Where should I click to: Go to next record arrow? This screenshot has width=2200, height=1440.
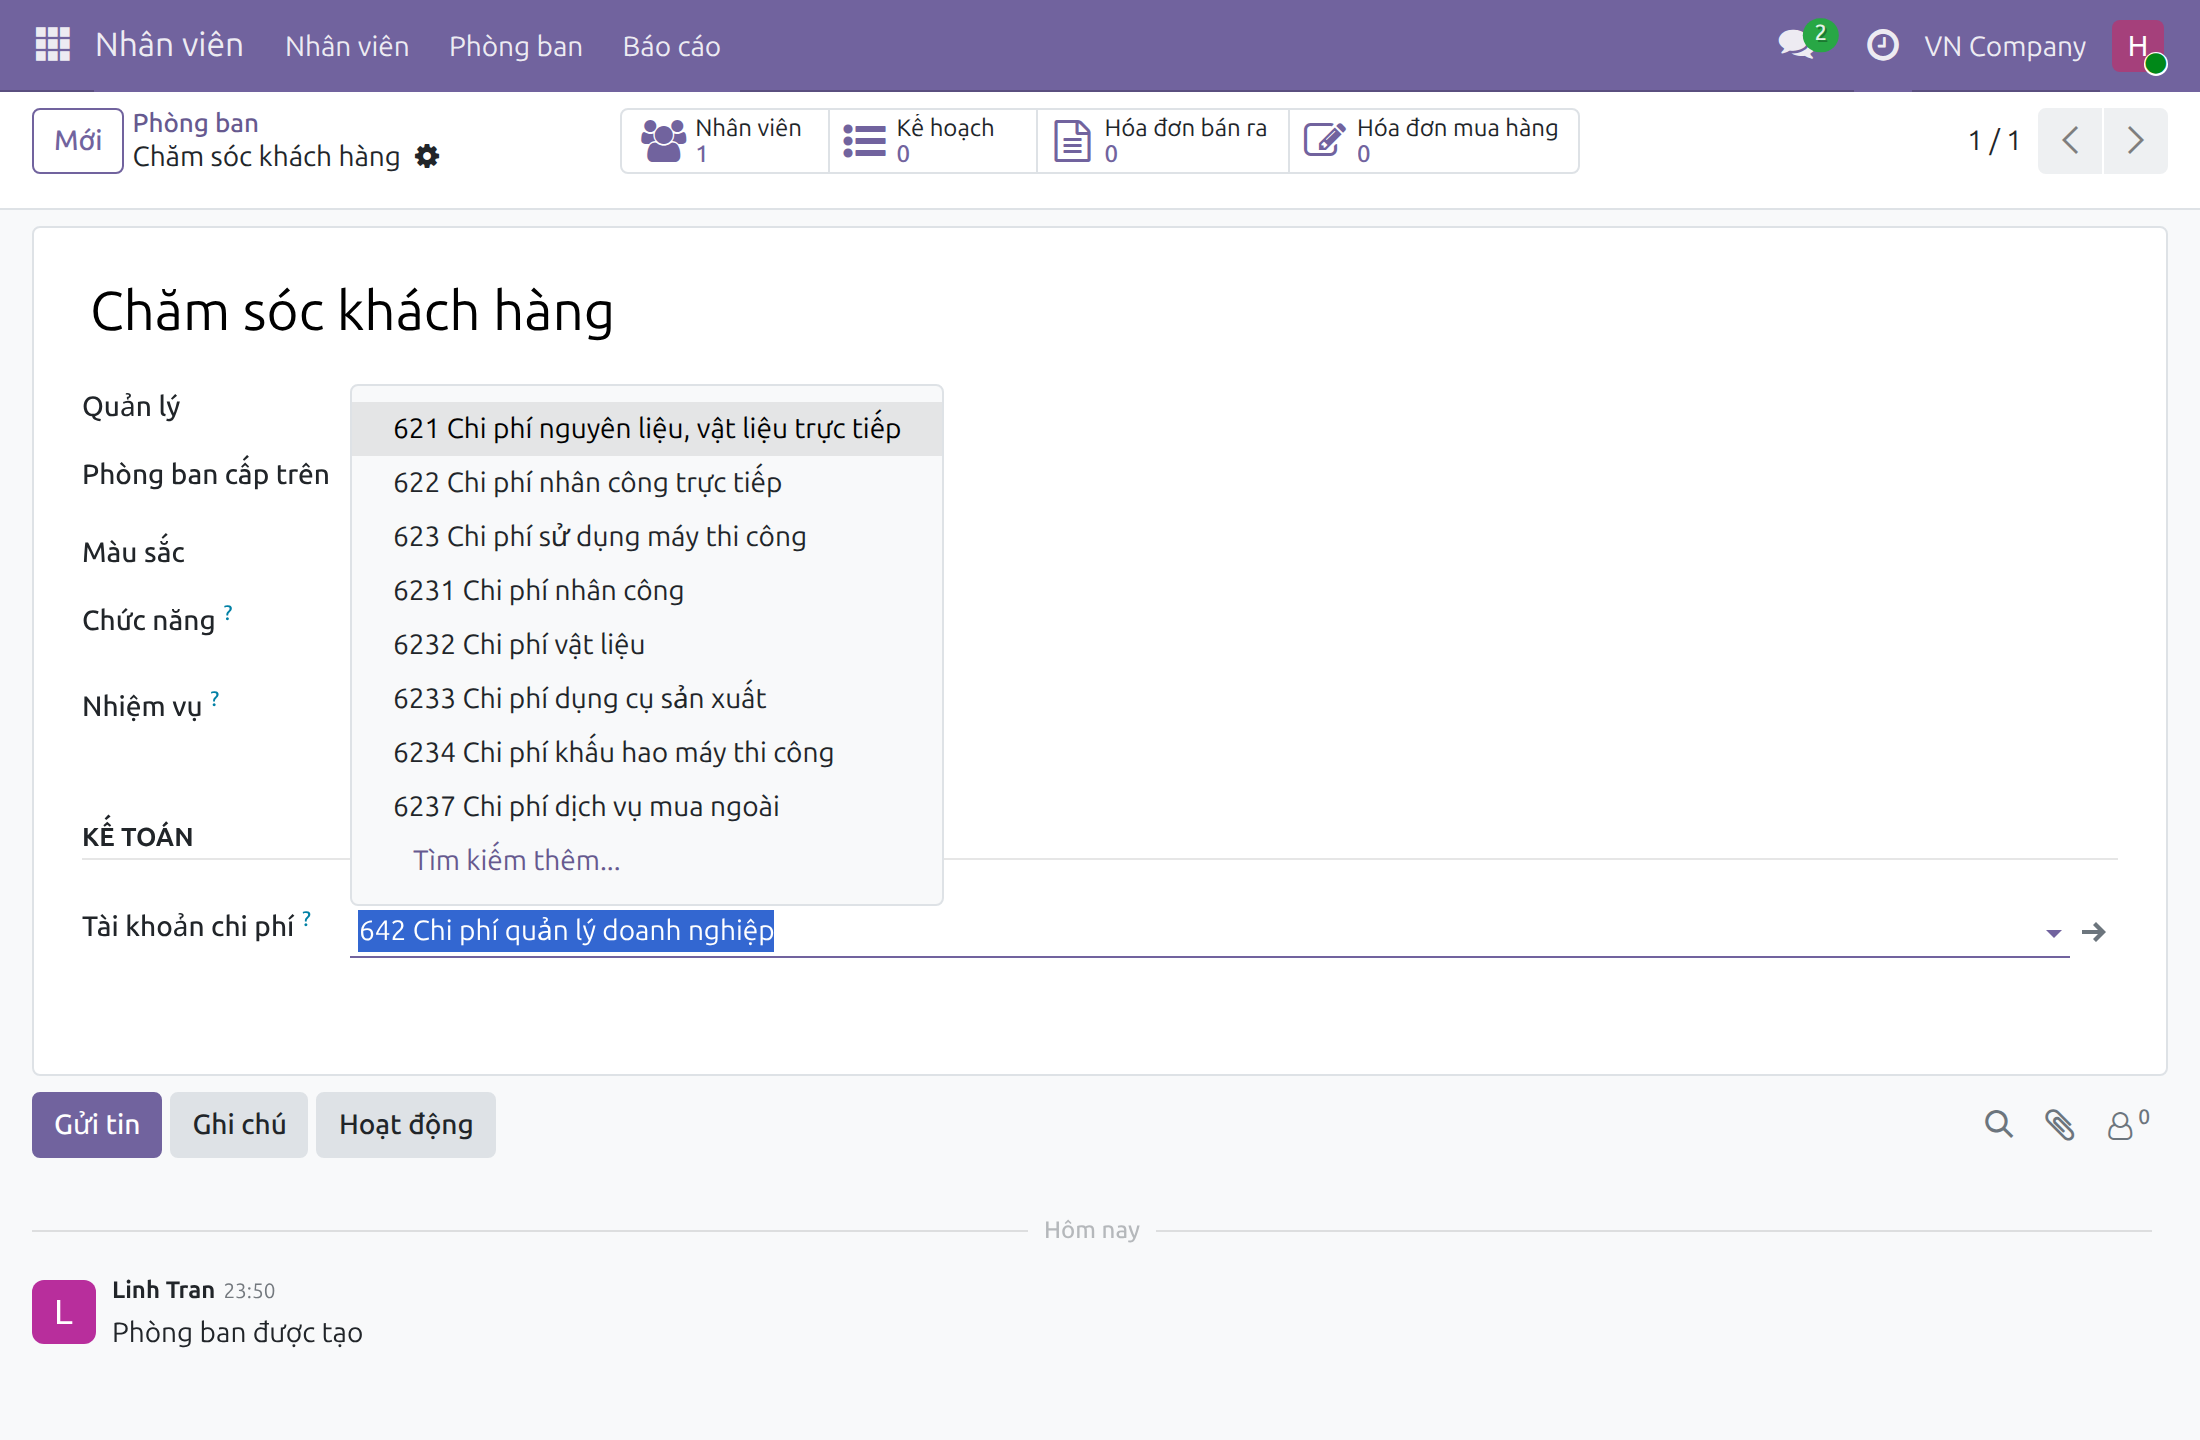point(2135,140)
